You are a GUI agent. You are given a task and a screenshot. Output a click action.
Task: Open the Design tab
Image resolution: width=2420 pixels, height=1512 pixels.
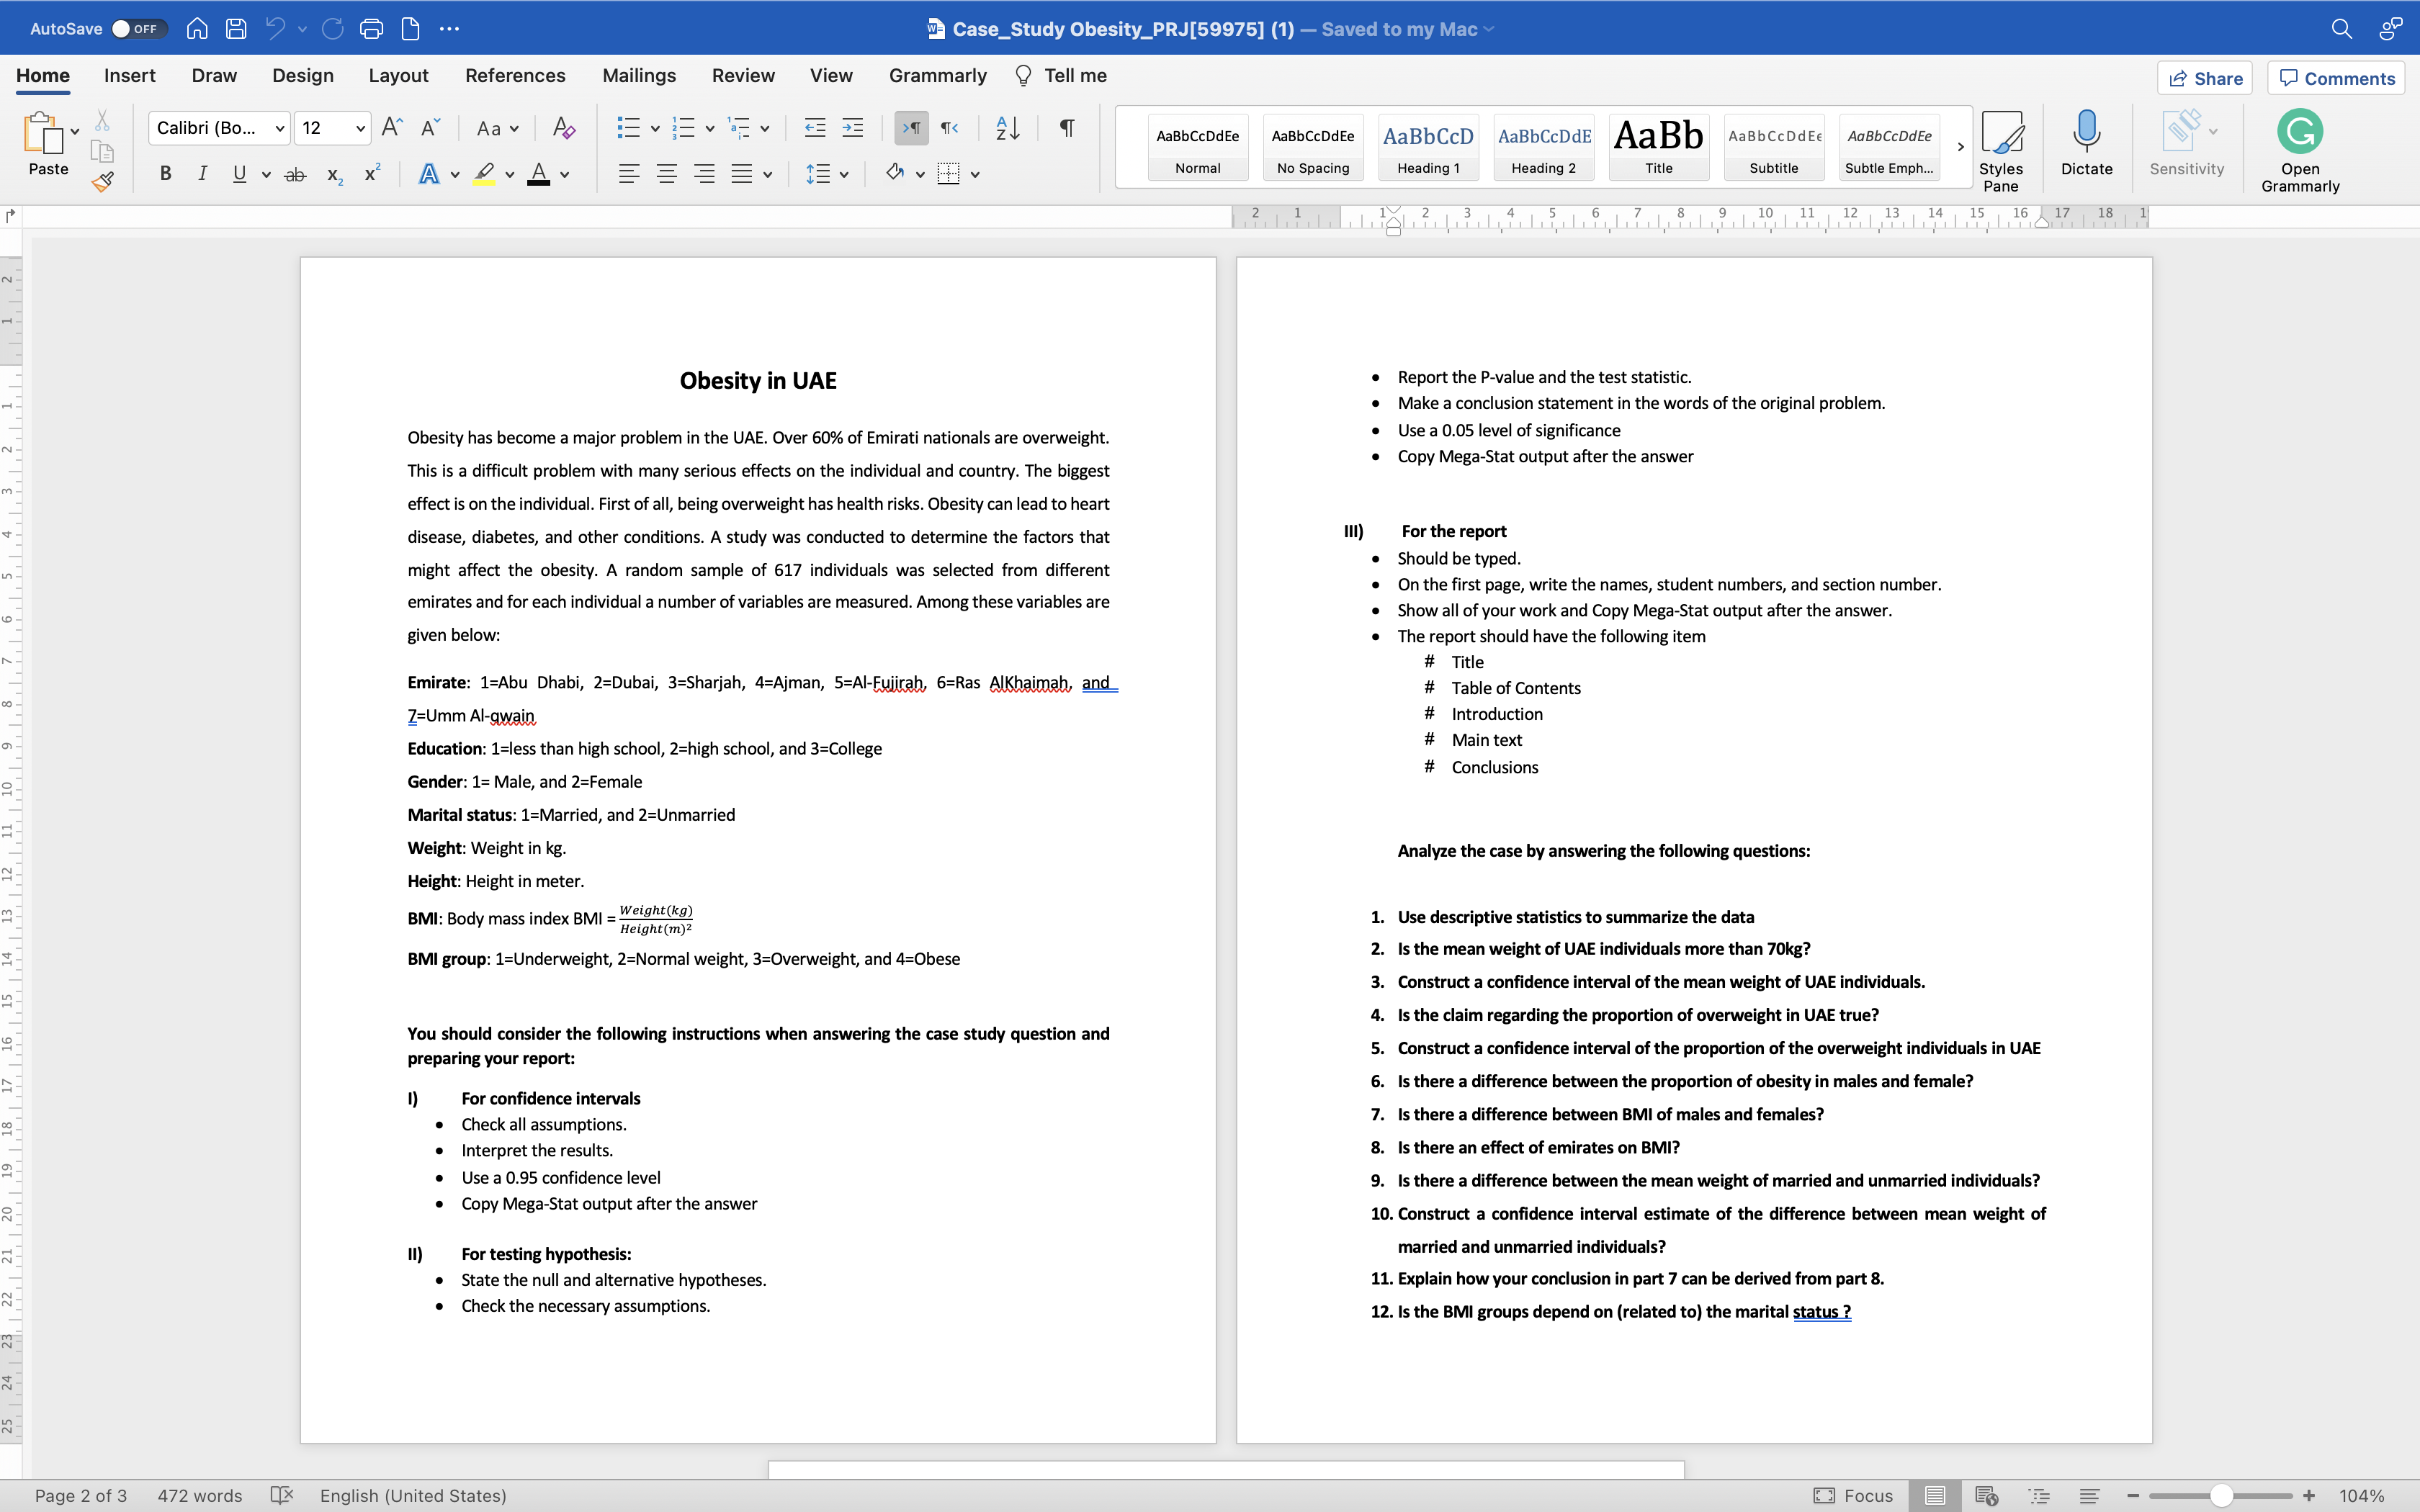302,76
